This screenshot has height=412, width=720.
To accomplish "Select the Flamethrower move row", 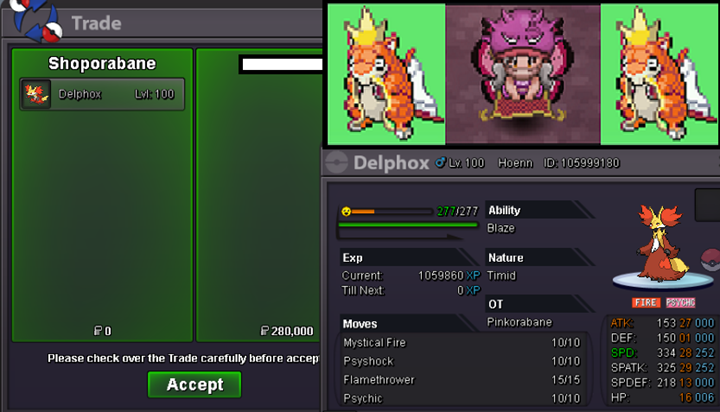I will tap(462, 380).
